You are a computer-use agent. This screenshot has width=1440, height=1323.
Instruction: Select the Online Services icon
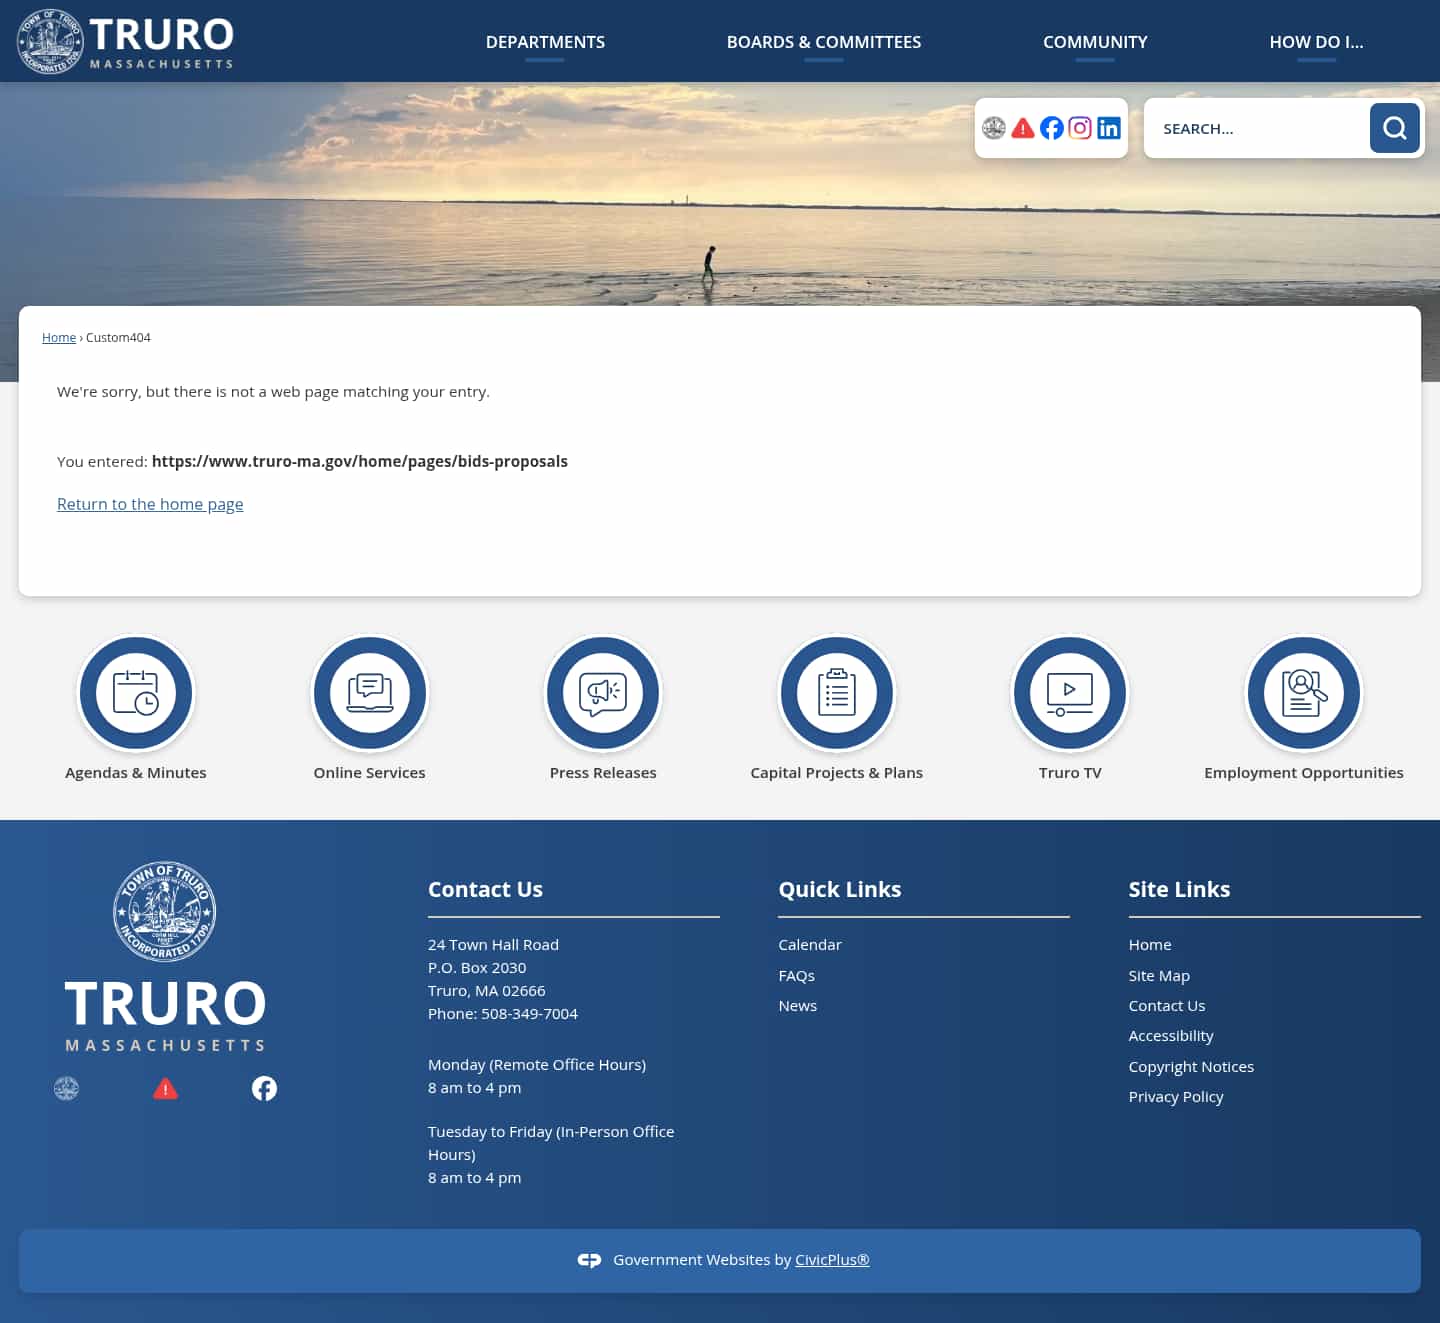[369, 693]
